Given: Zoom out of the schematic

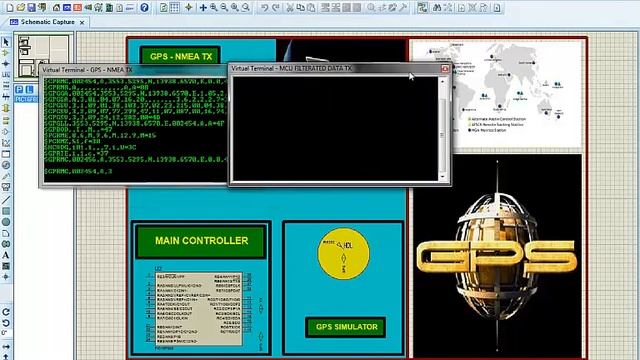Looking at the screenshot, I should 224,7.
